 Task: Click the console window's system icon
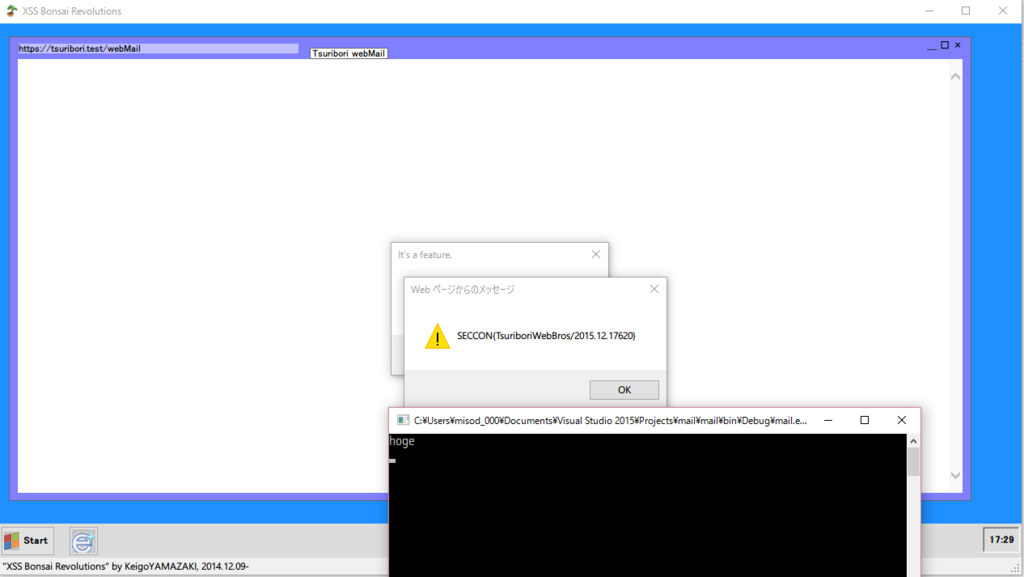[x=403, y=420]
